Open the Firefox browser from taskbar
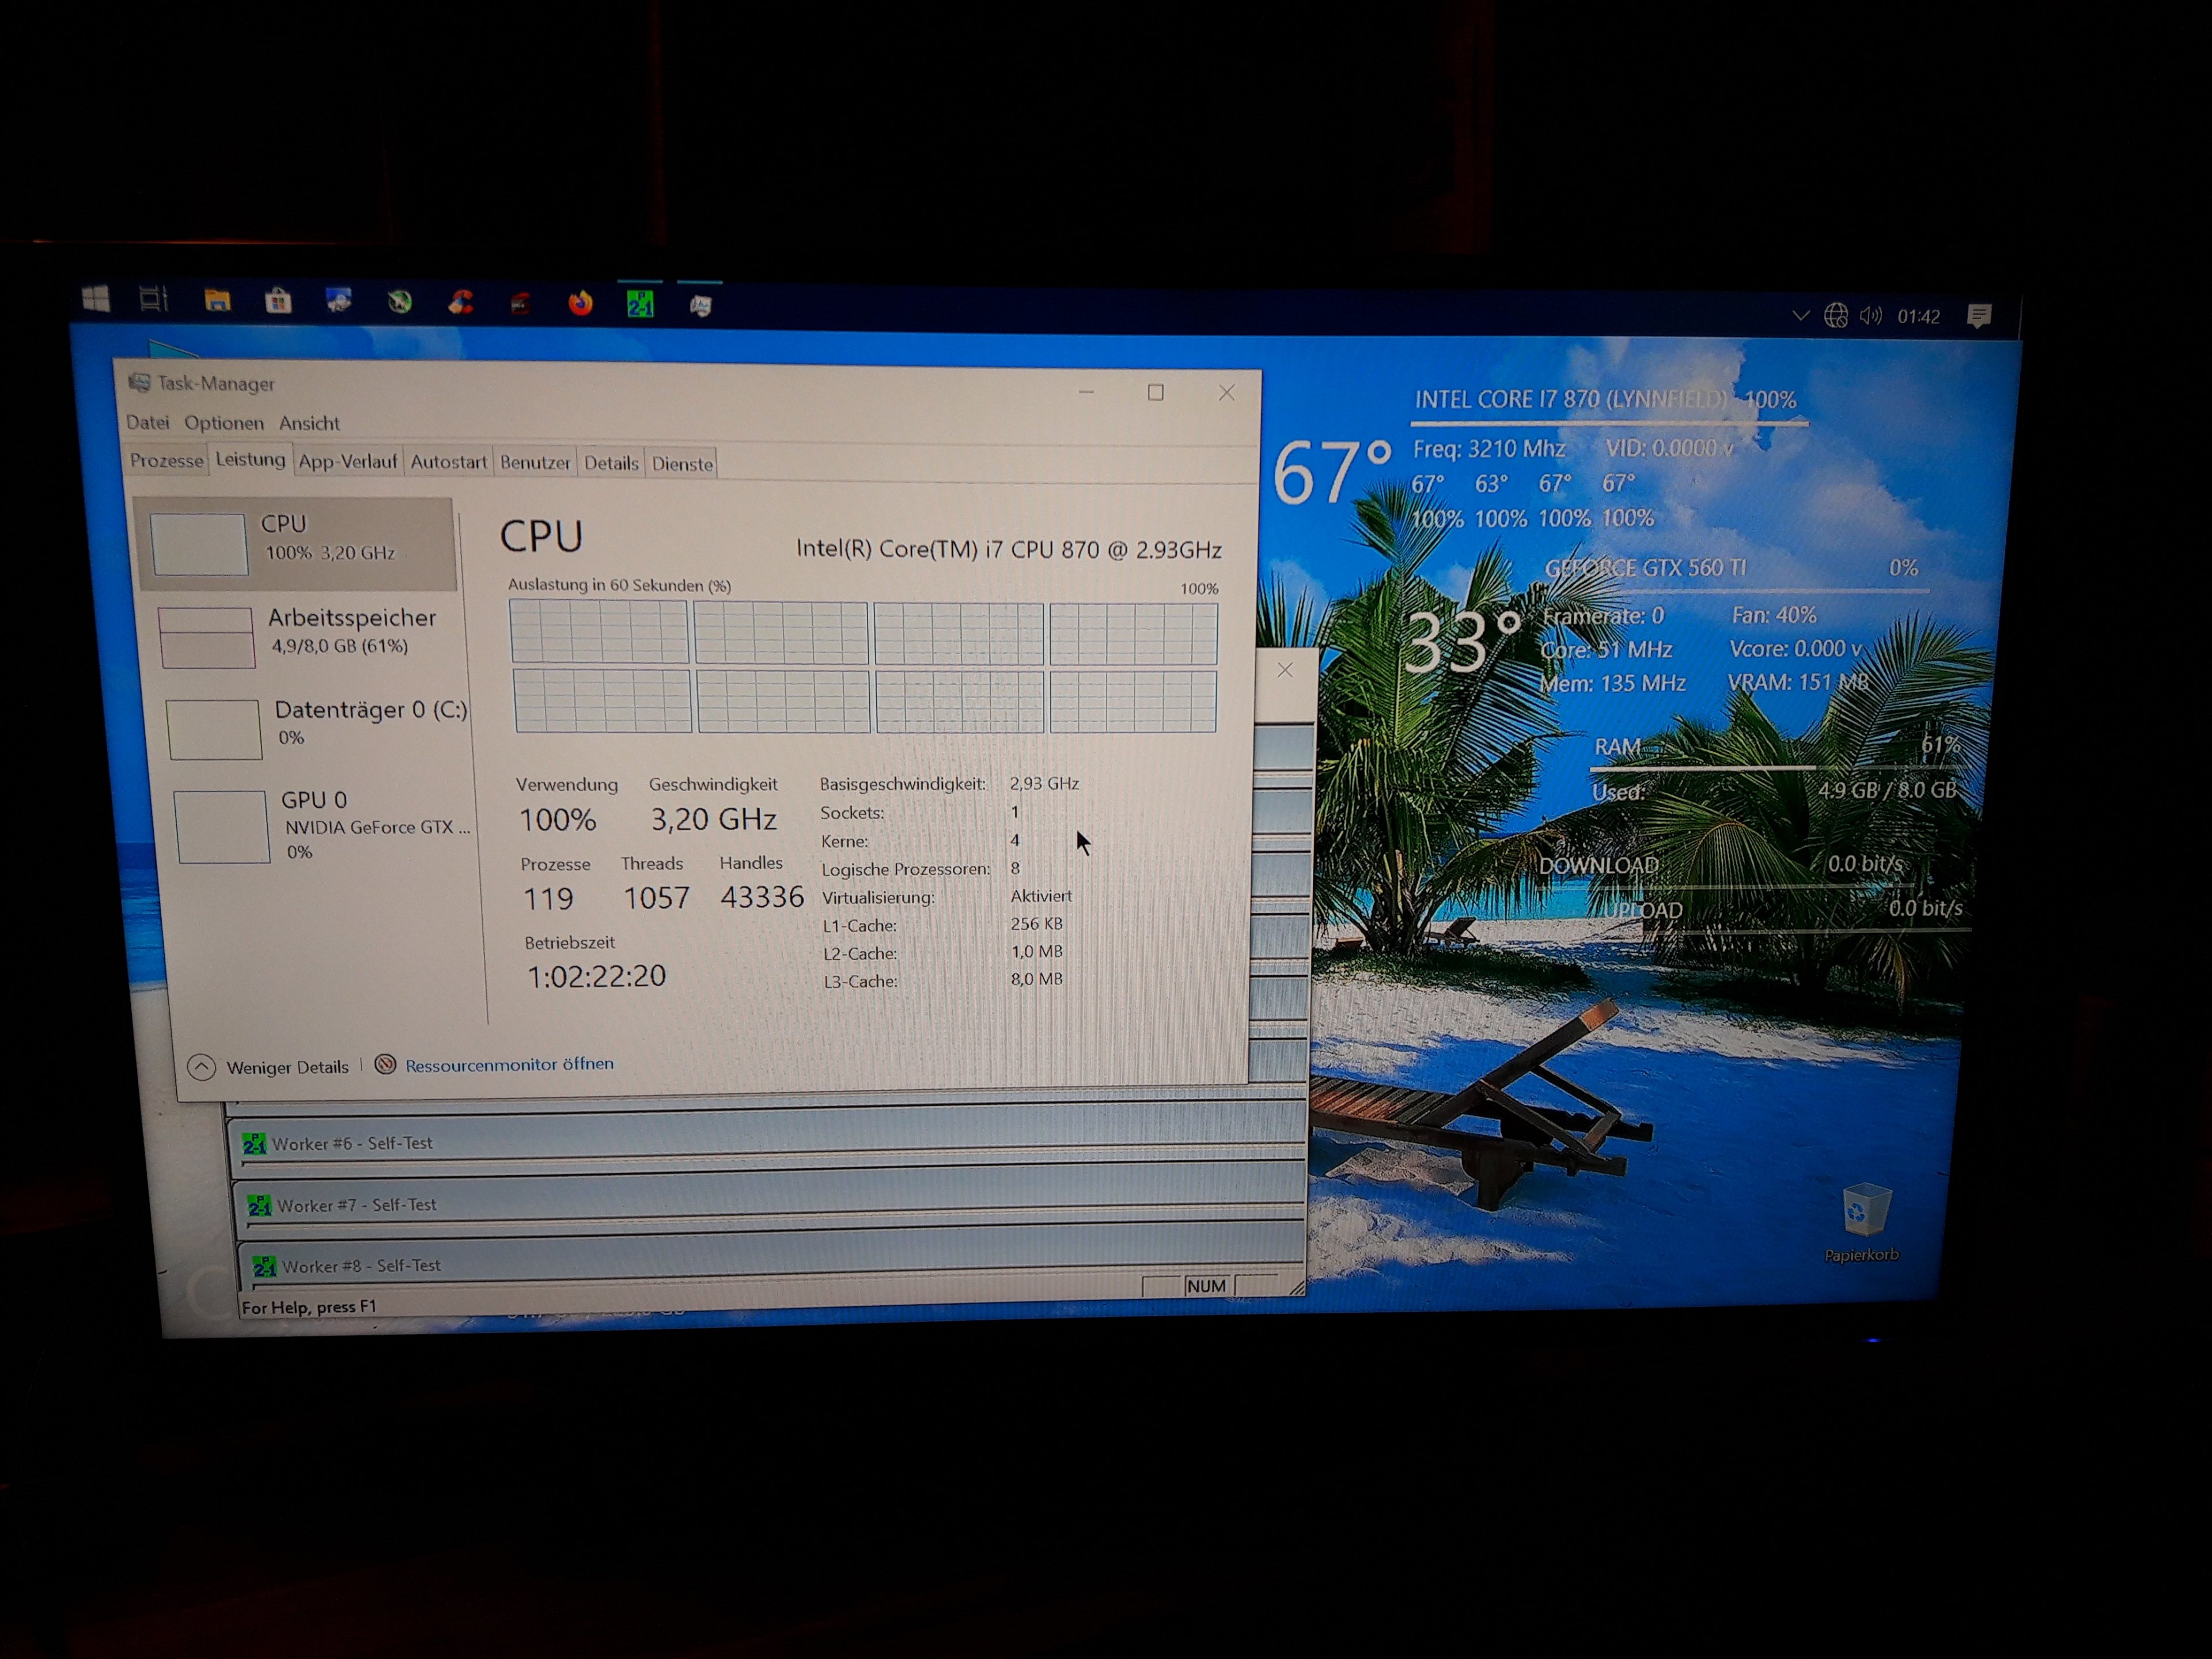The image size is (2212, 1659). [580, 303]
